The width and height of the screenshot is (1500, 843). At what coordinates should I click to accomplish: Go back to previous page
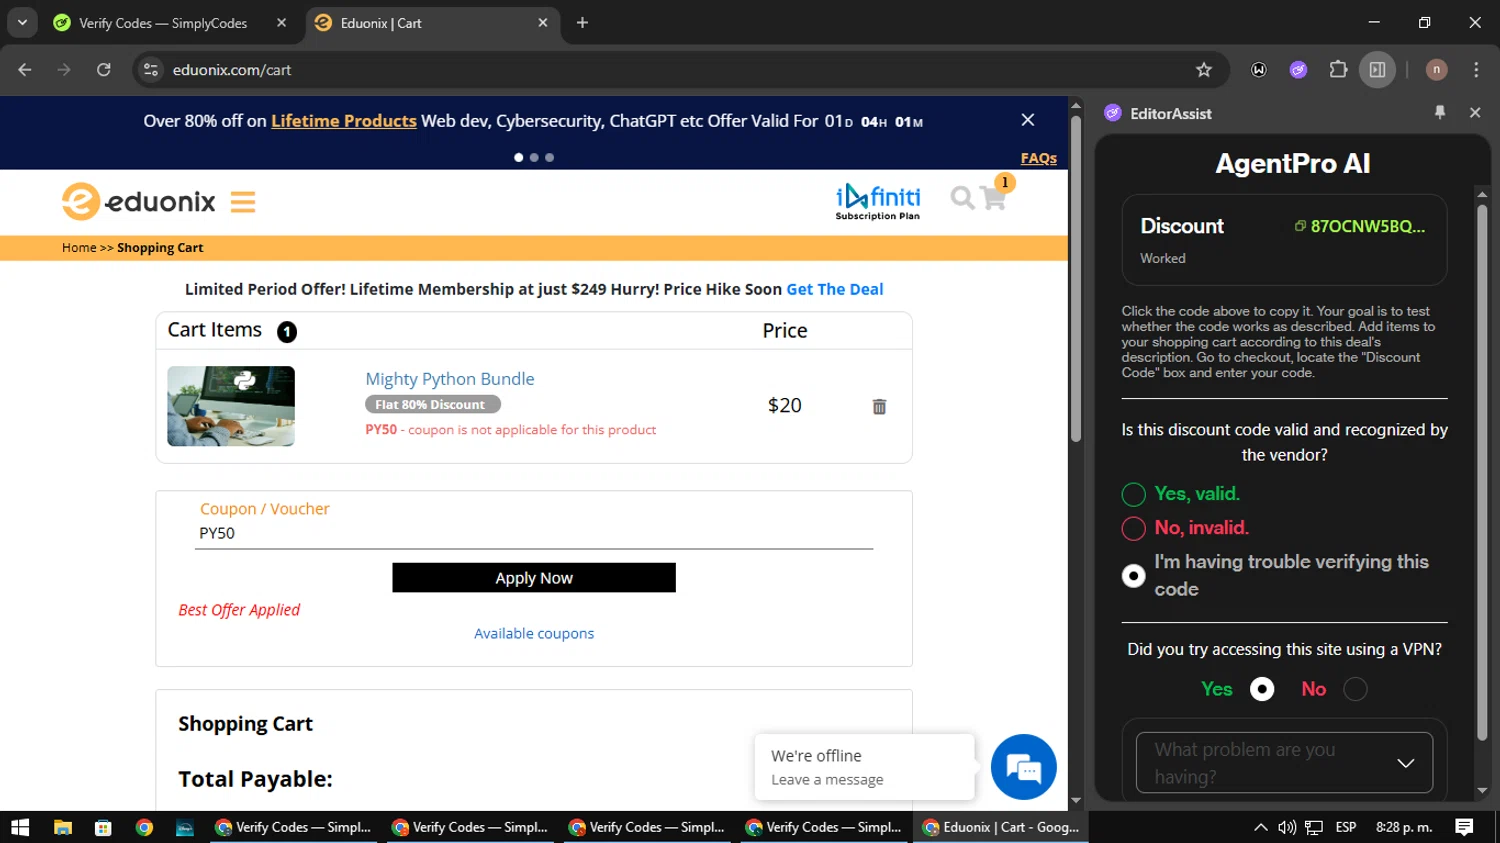[x=25, y=70]
